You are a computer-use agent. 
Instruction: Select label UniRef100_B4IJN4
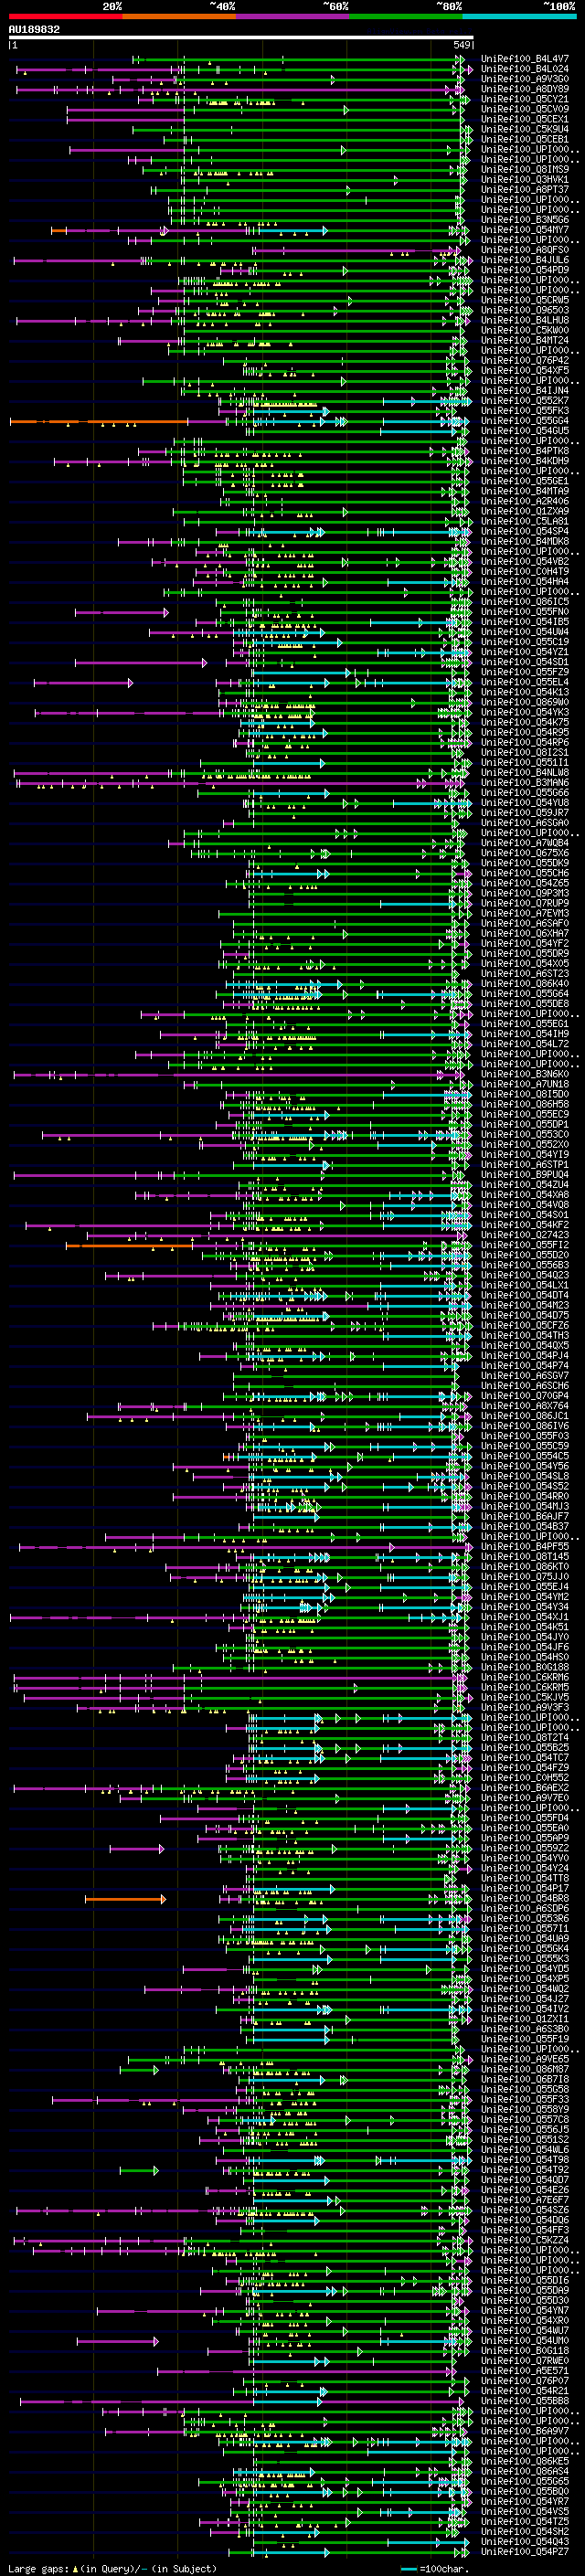(525, 391)
